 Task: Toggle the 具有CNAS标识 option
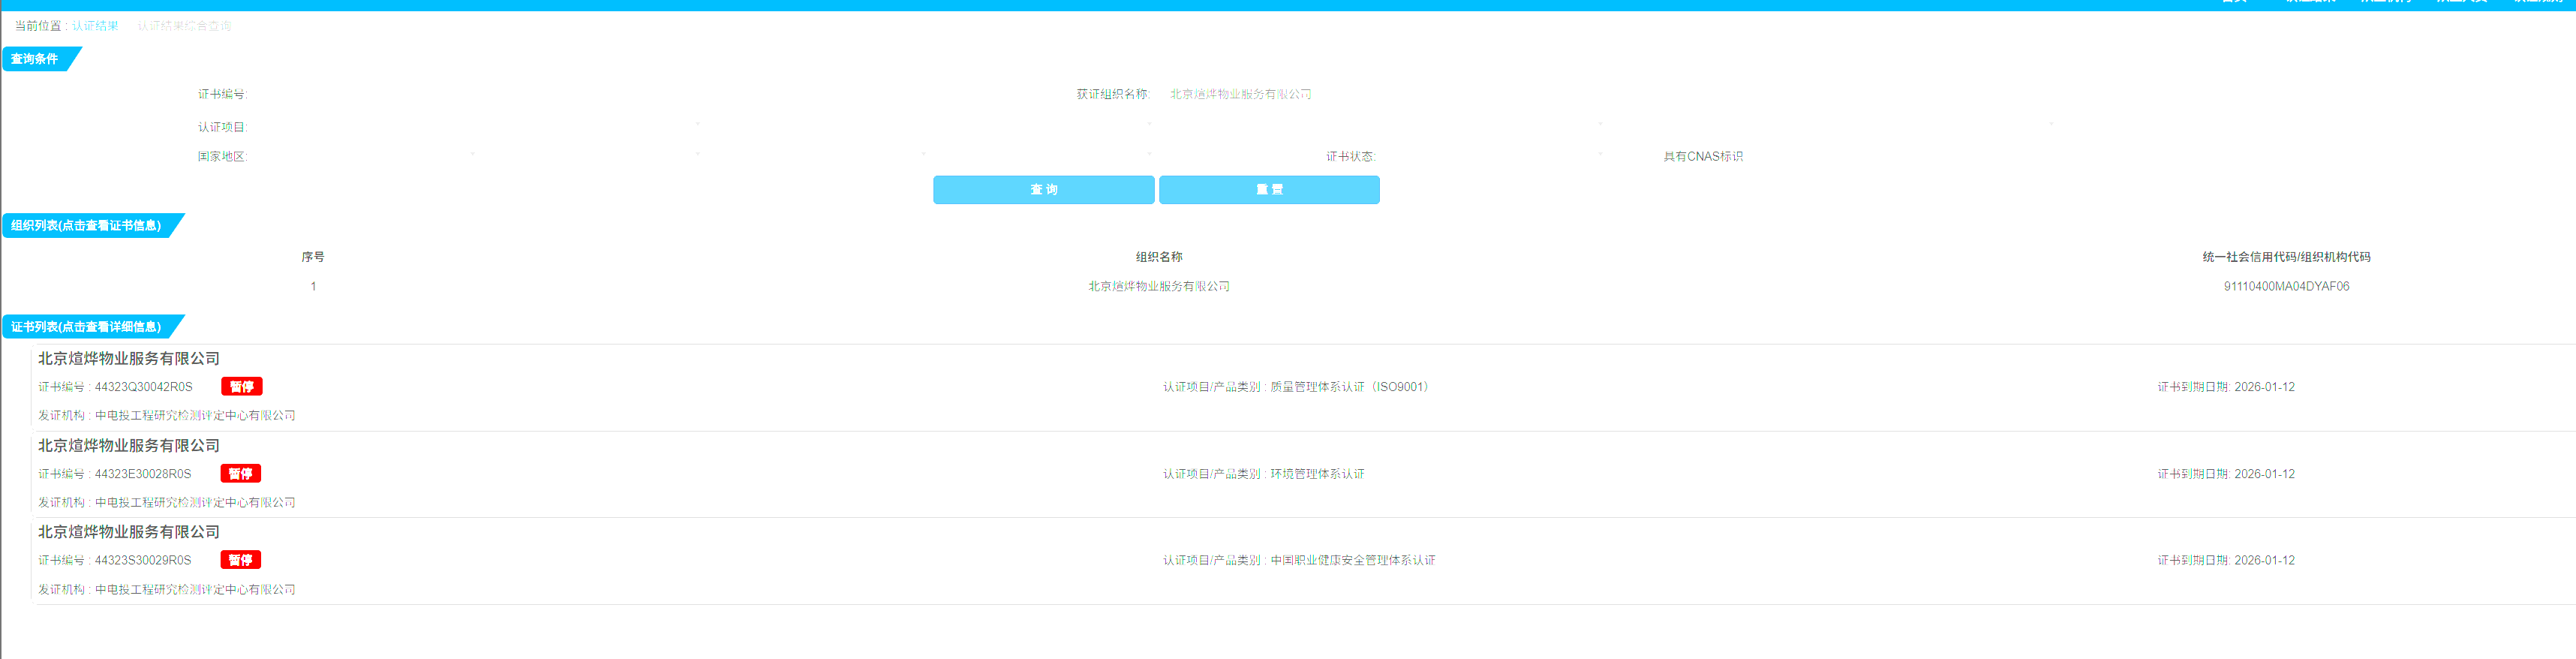[1702, 156]
